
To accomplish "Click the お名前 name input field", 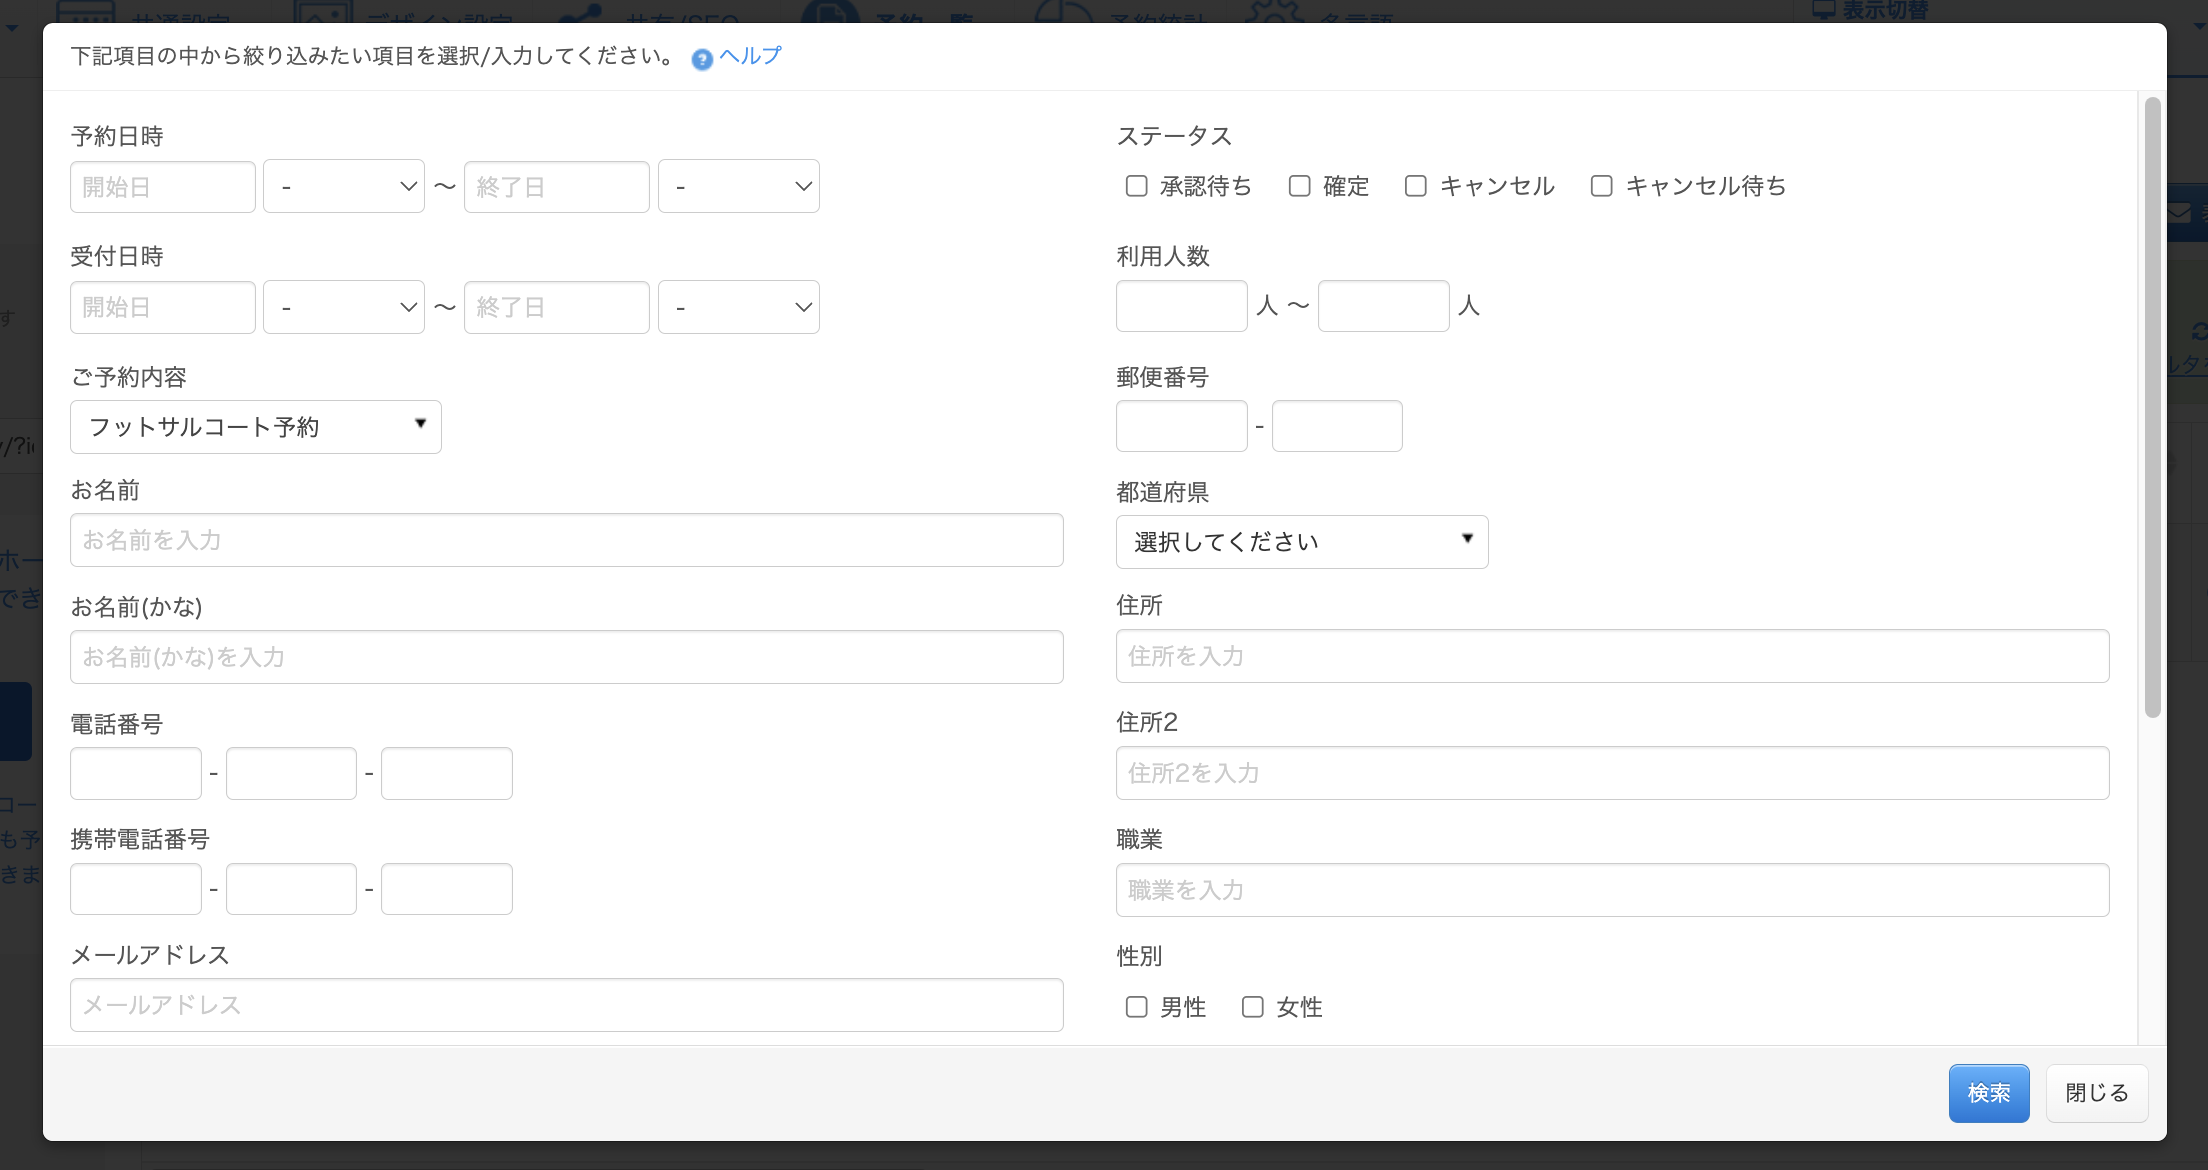I will click(566, 540).
